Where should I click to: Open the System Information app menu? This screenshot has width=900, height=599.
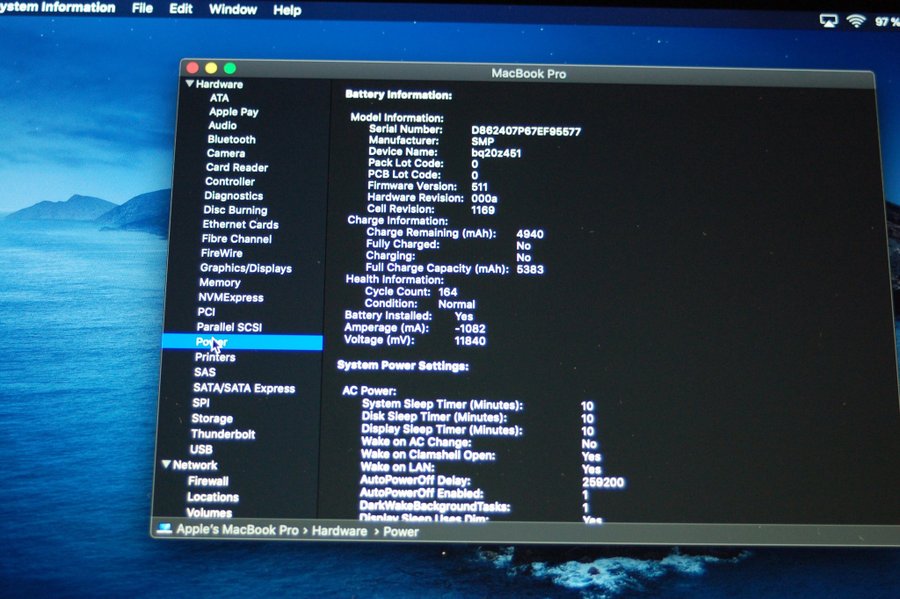tap(57, 7)
